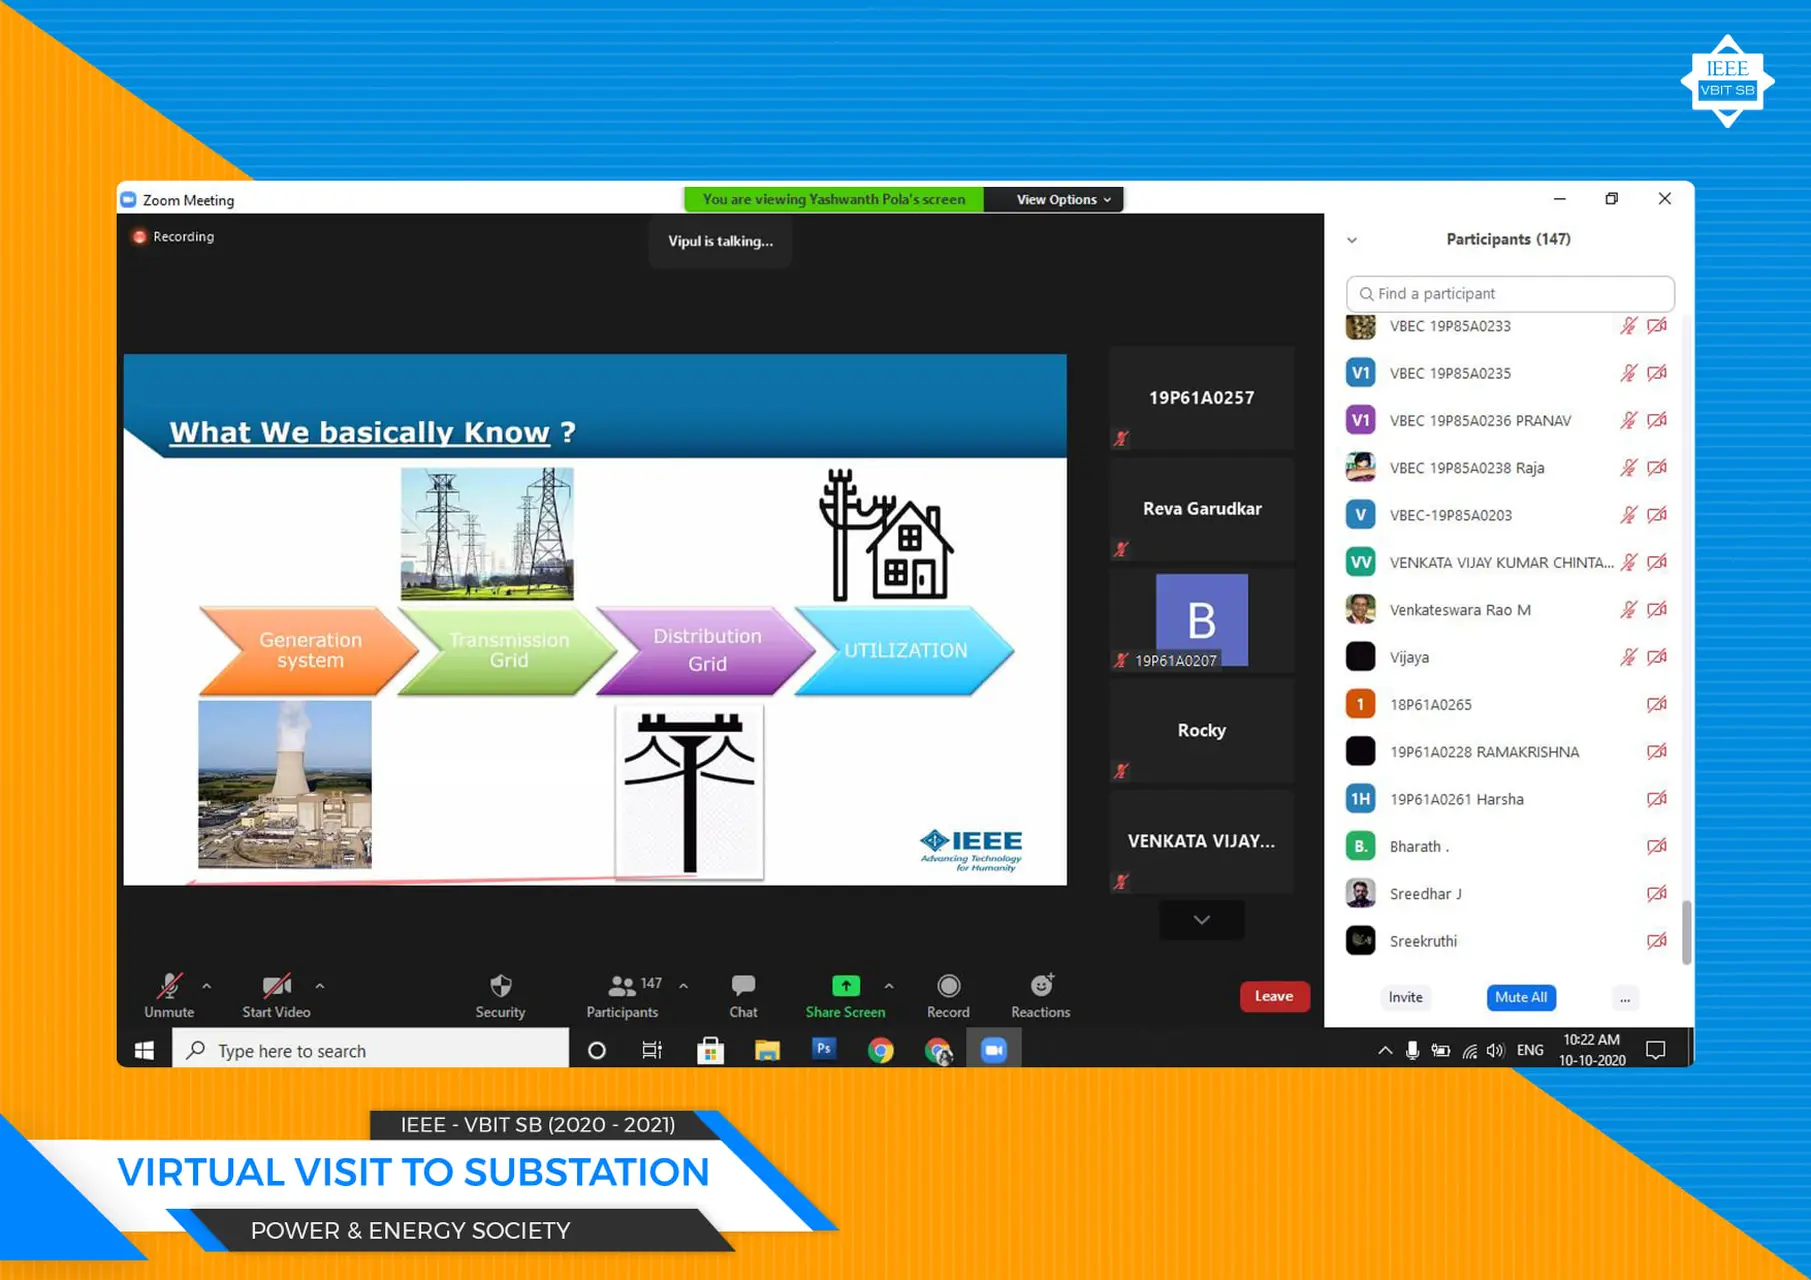Click the Invite button
Viewport: 1811px width, 1280px height.
coord(1405,997)
